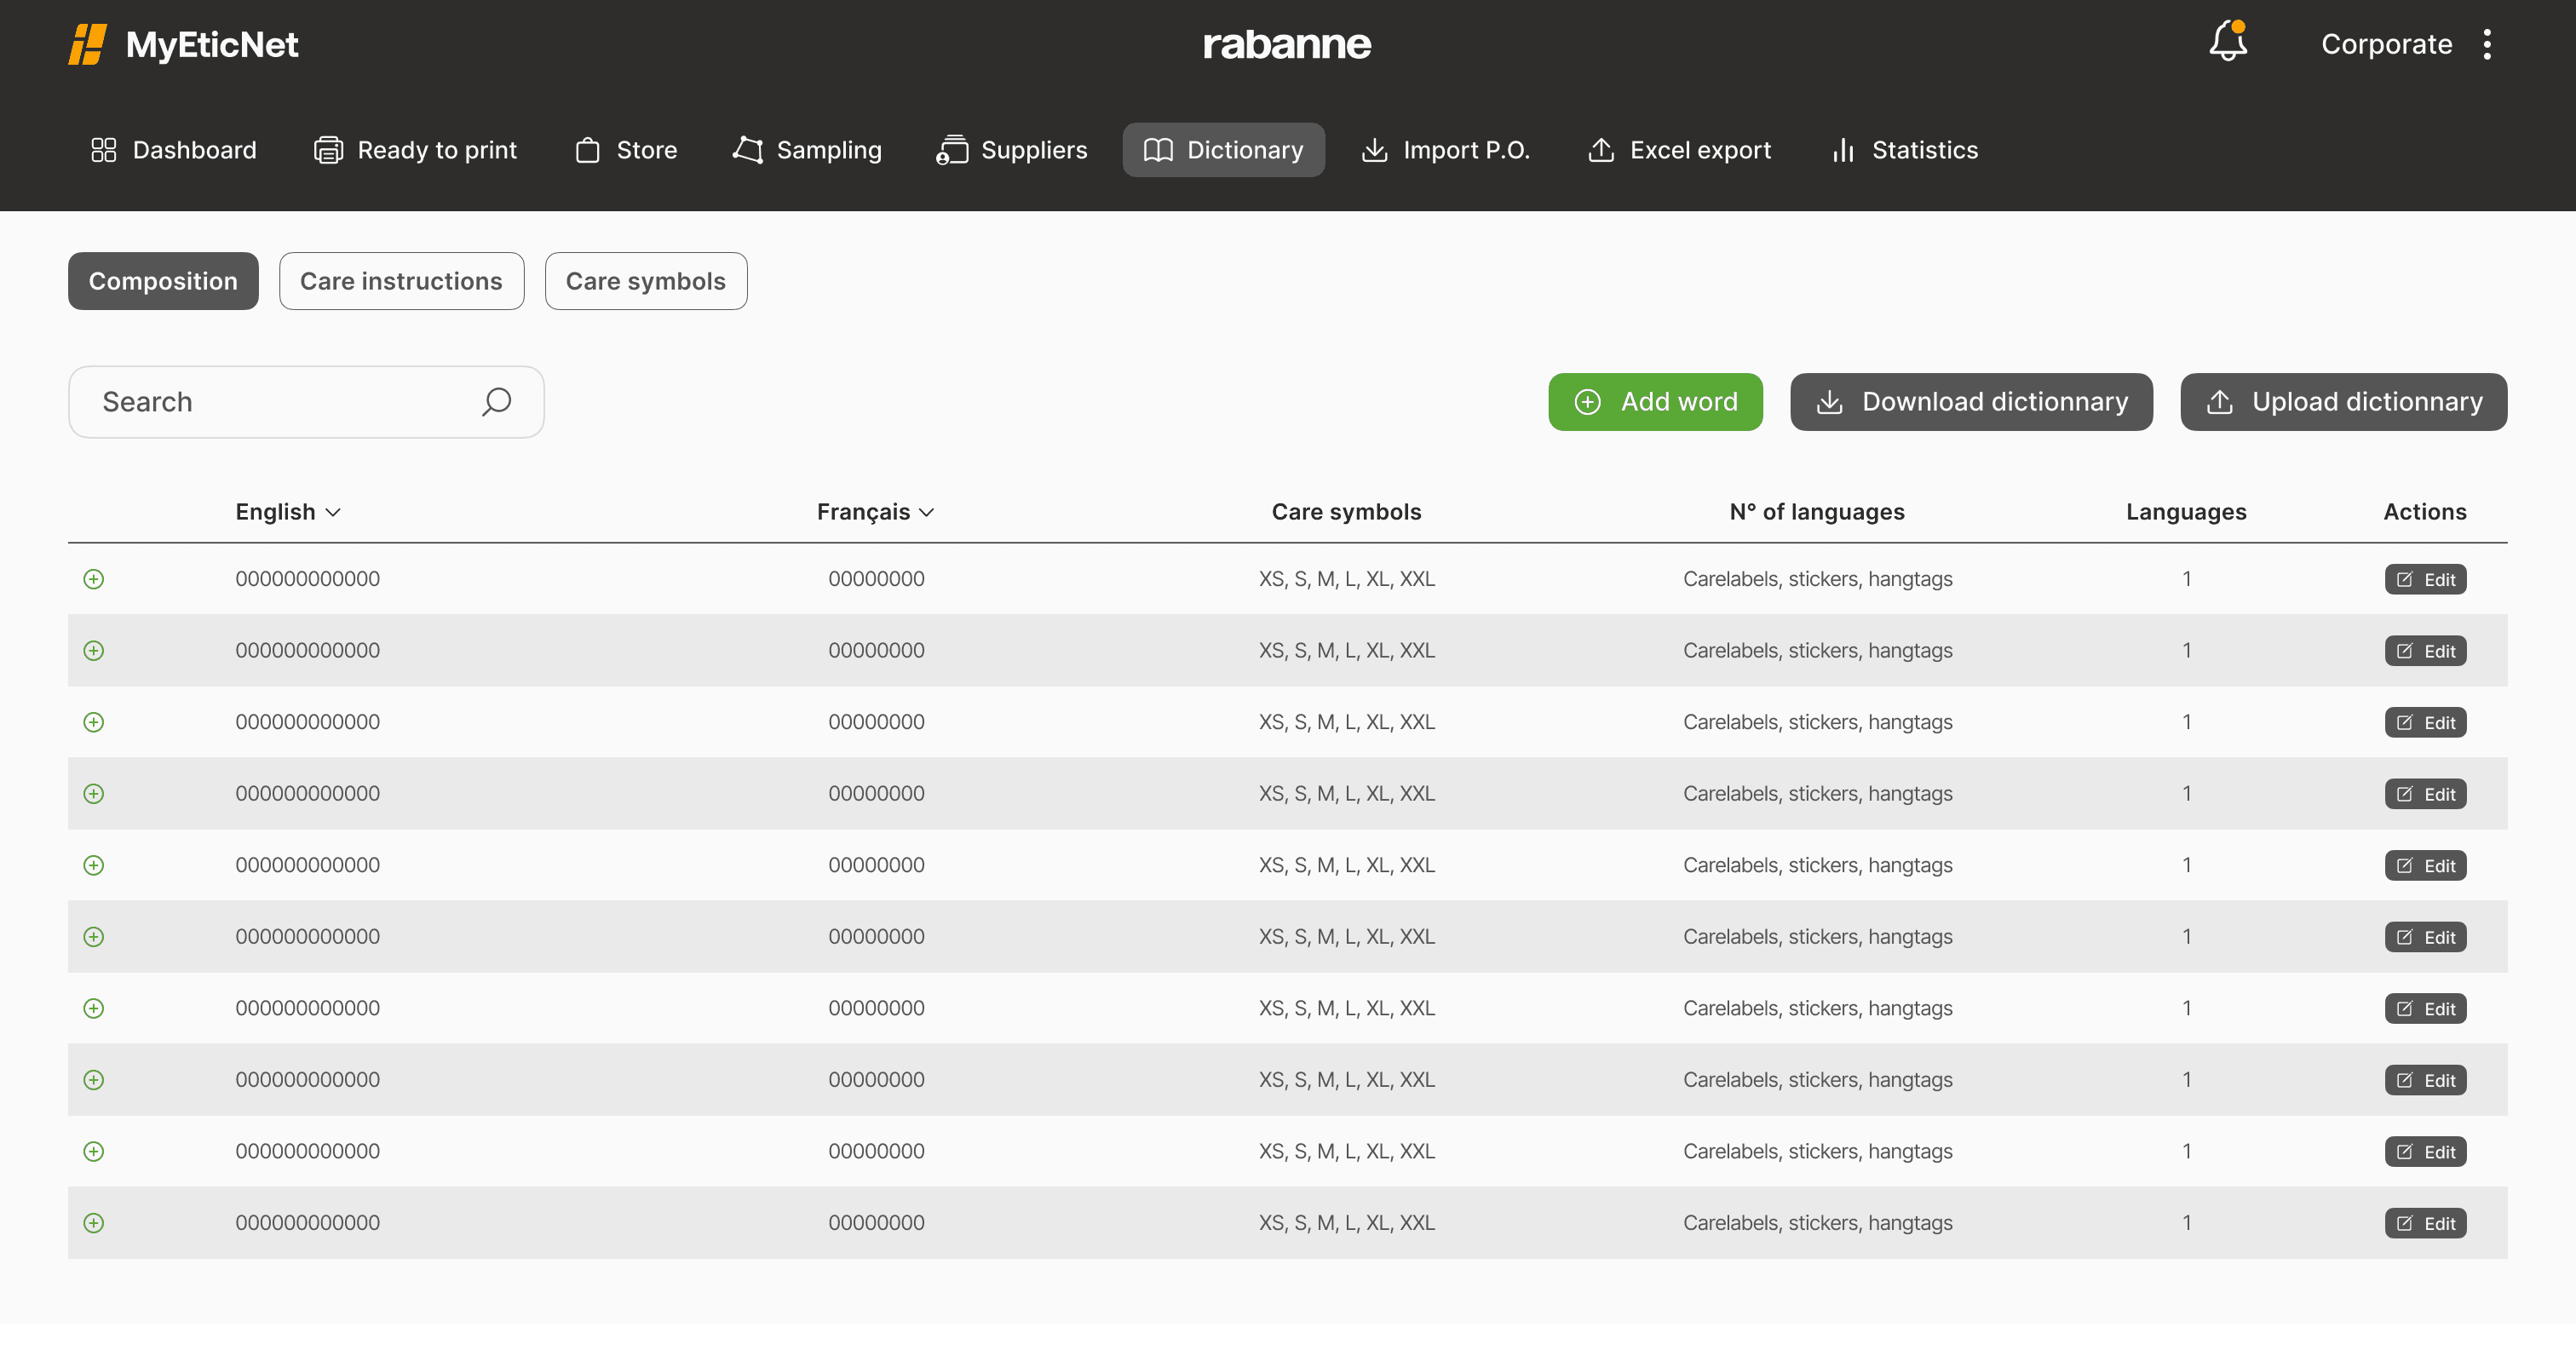
Task: Open the Store bag icon
Action: tap(587, 150)
